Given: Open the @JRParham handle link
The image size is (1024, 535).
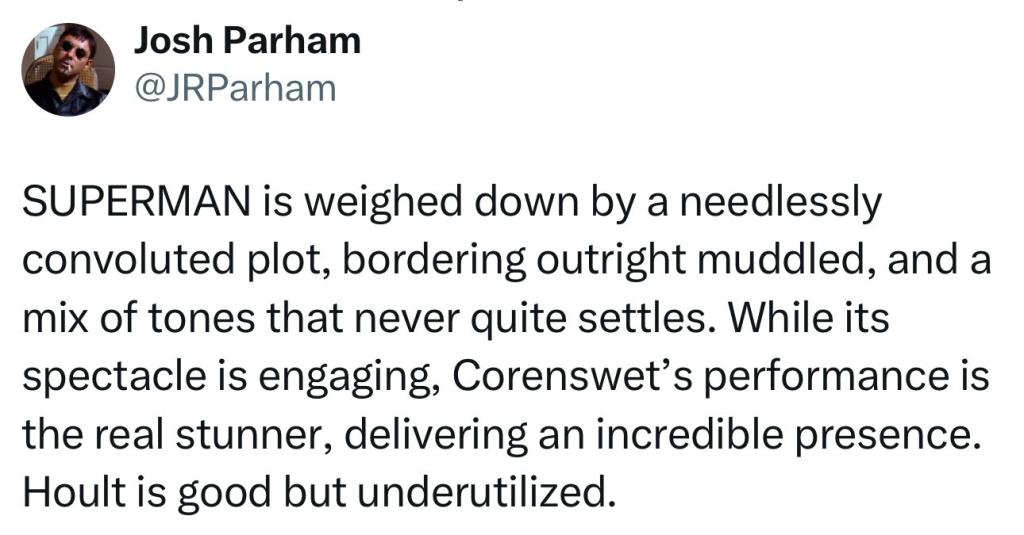Looking at the screenshot, I should click(x=235, y=89).
